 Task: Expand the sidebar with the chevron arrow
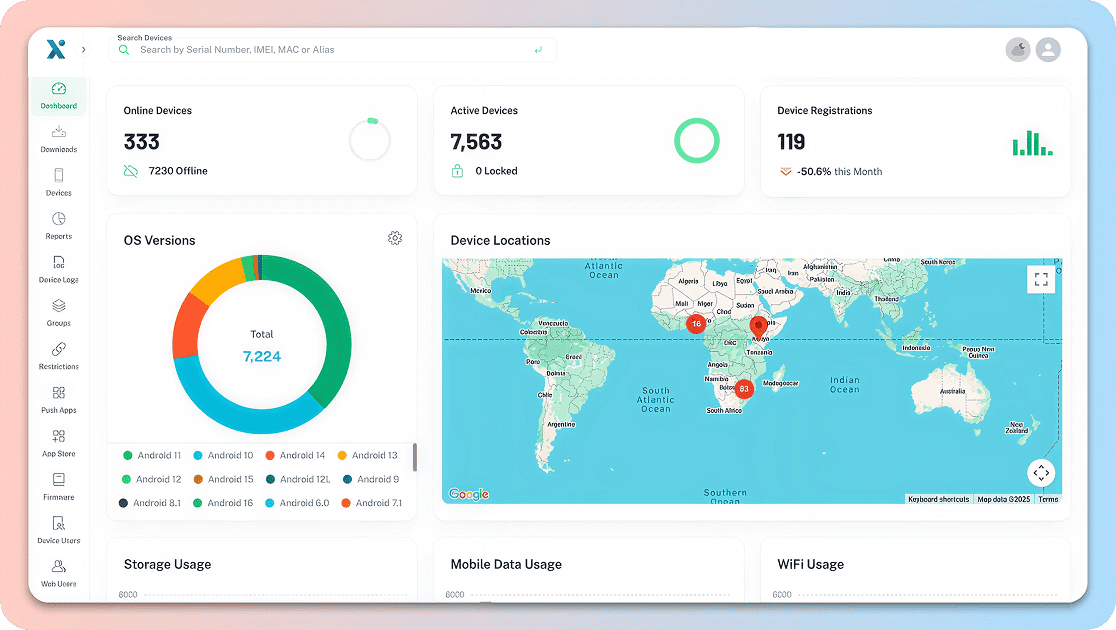(83, 49)
